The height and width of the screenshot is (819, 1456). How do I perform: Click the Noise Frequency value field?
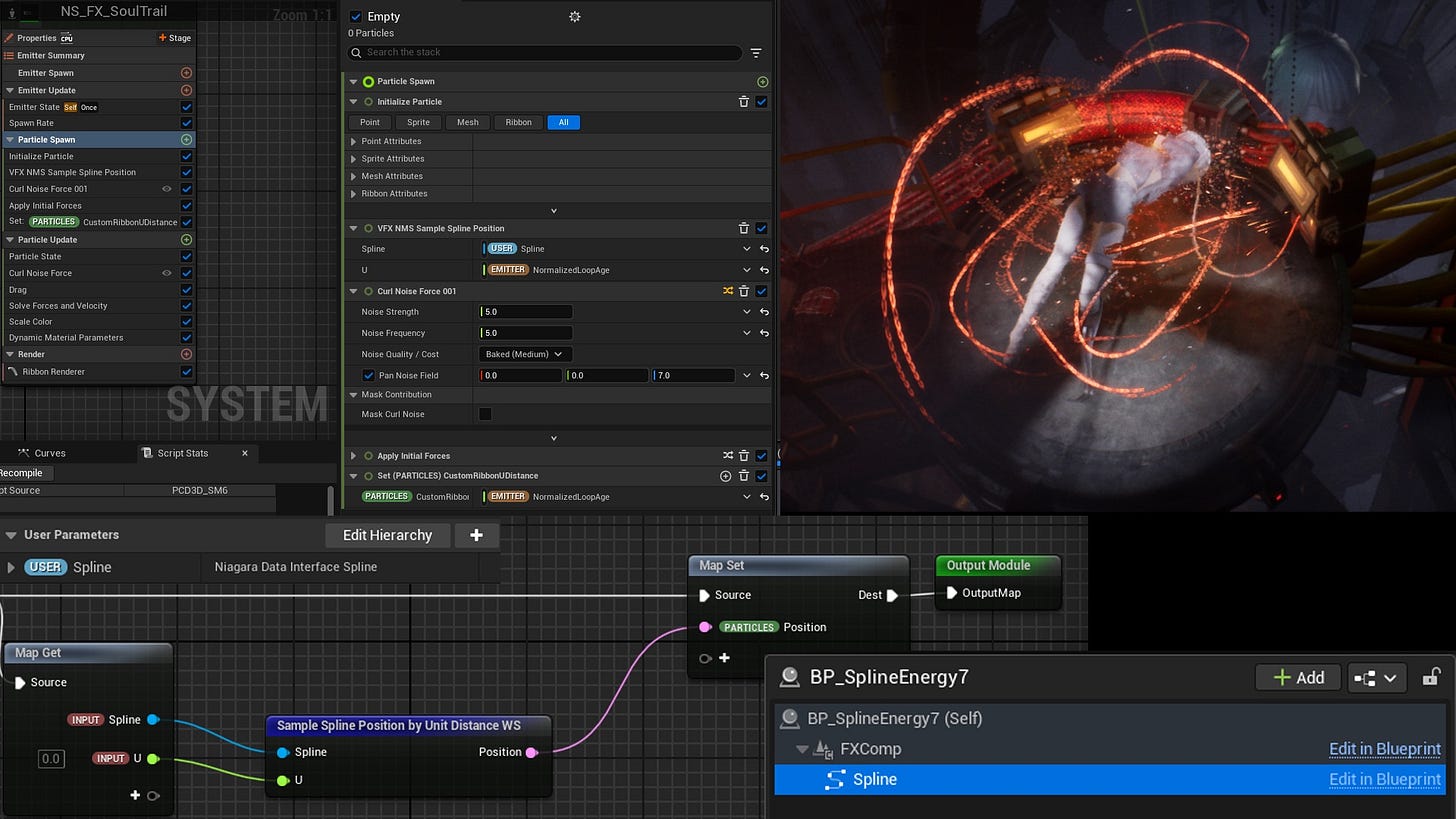pos(526,333)
